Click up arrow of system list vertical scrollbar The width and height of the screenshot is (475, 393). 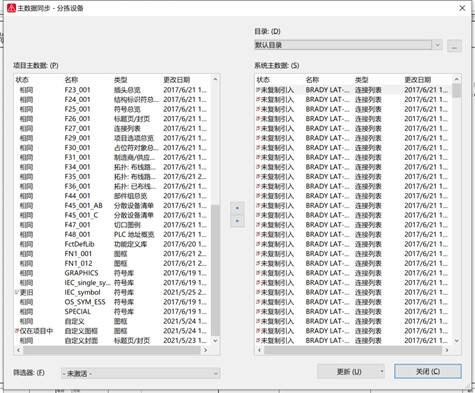(457, 79)
